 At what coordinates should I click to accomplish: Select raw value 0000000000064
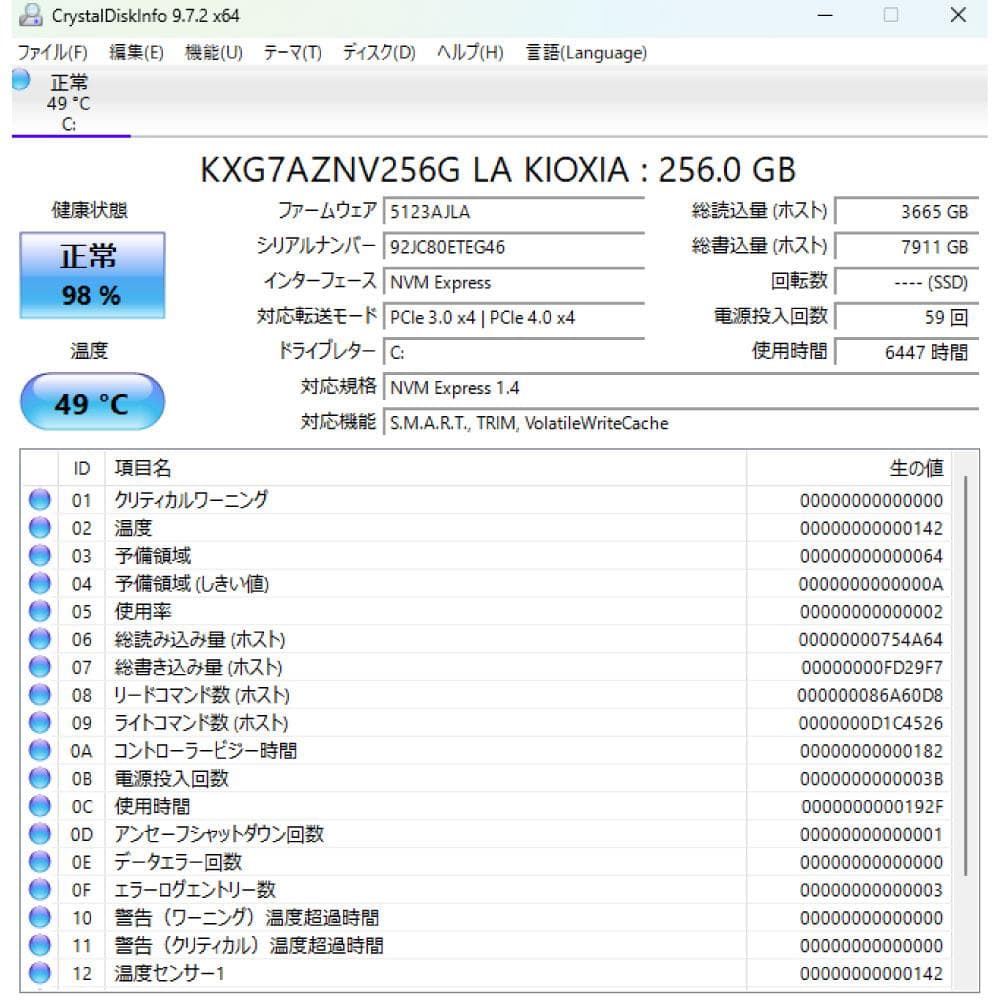click(x=871, y=556)
